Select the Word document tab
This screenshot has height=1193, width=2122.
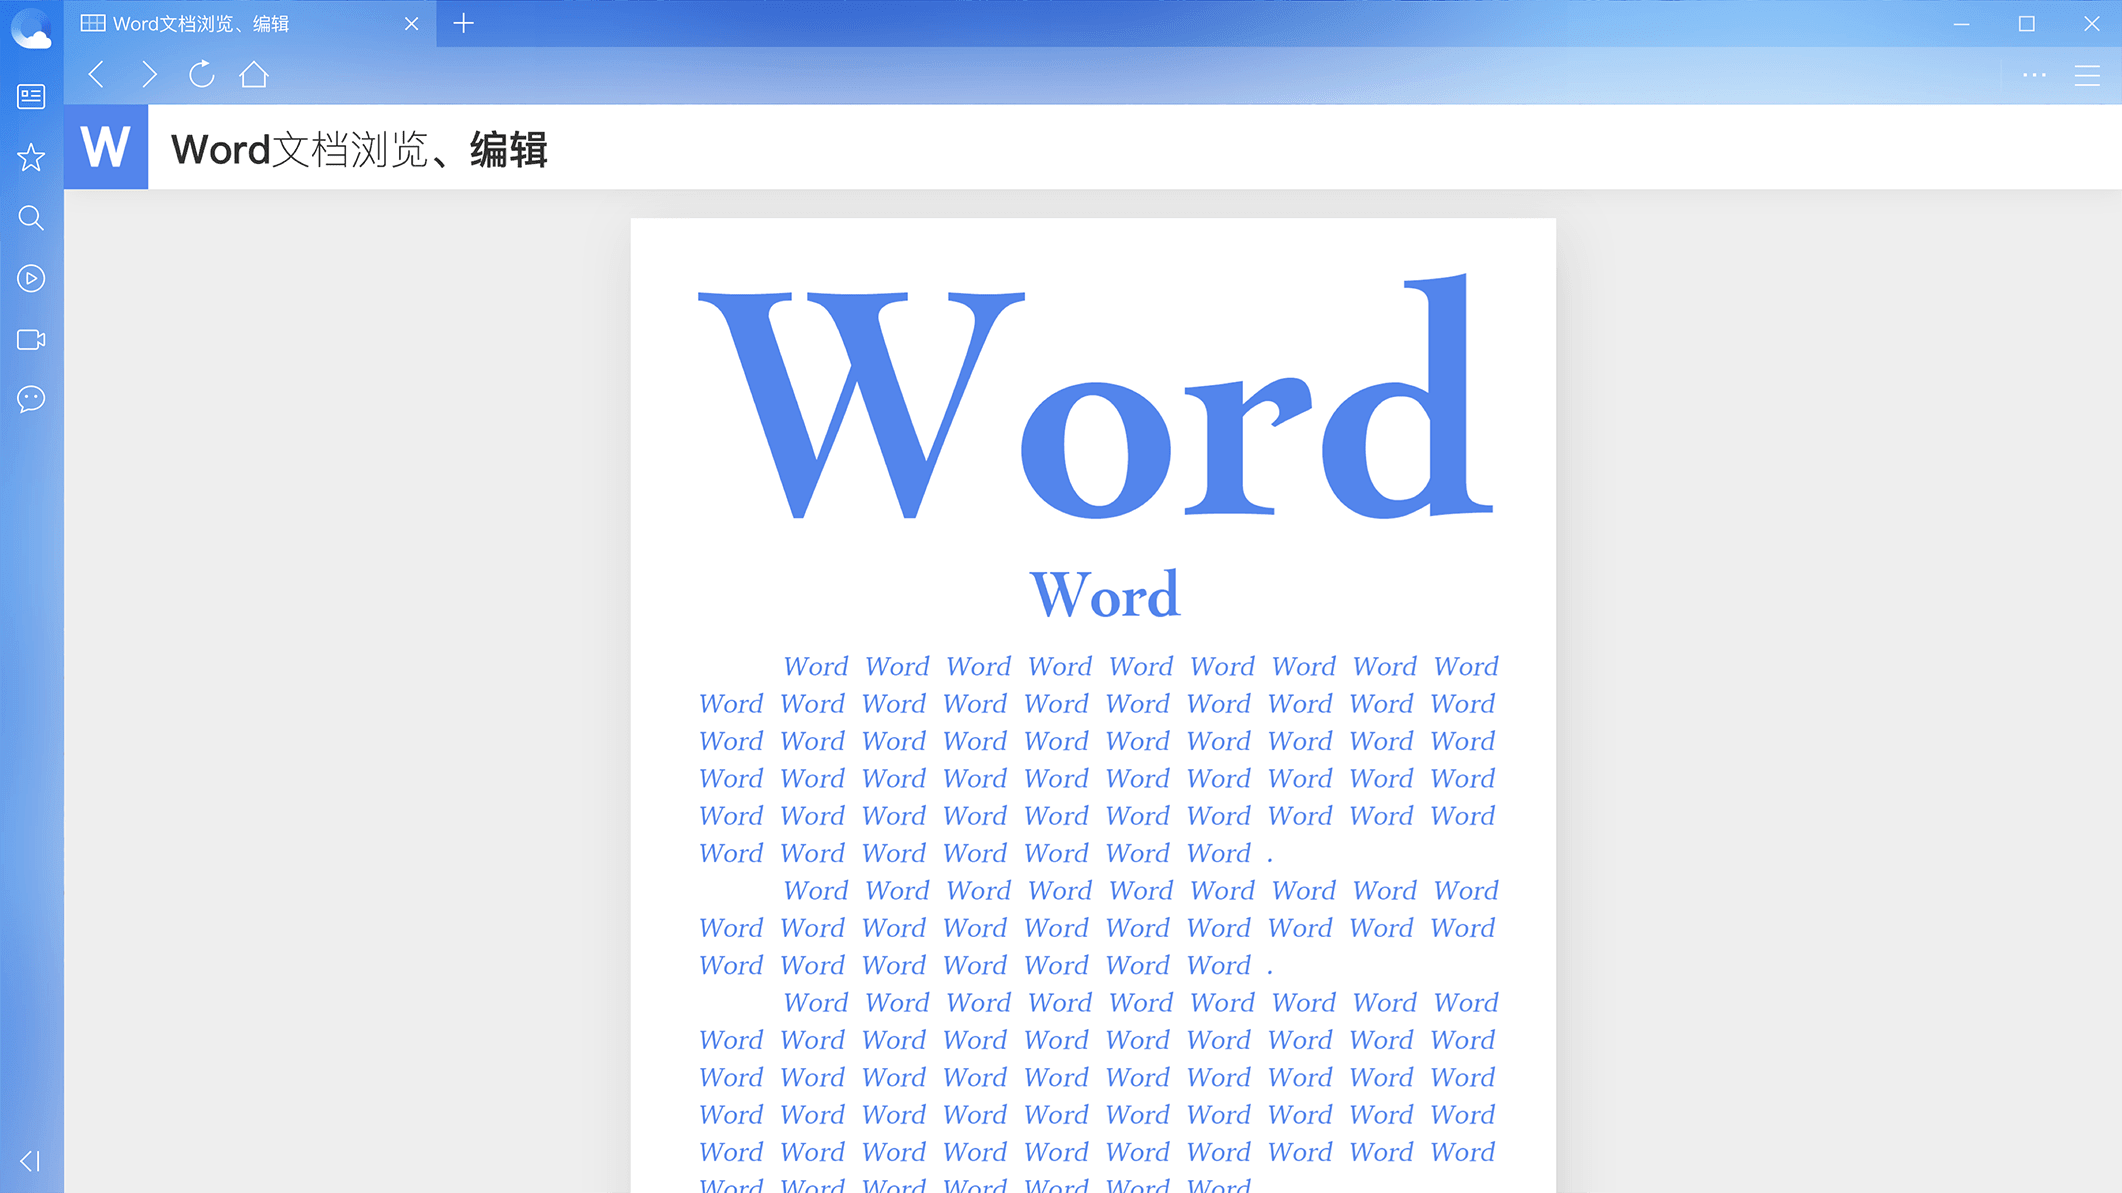coord(246,23)
